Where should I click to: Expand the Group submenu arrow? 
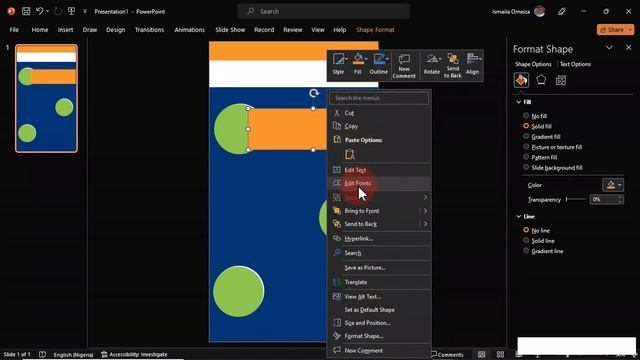point(425,197)
